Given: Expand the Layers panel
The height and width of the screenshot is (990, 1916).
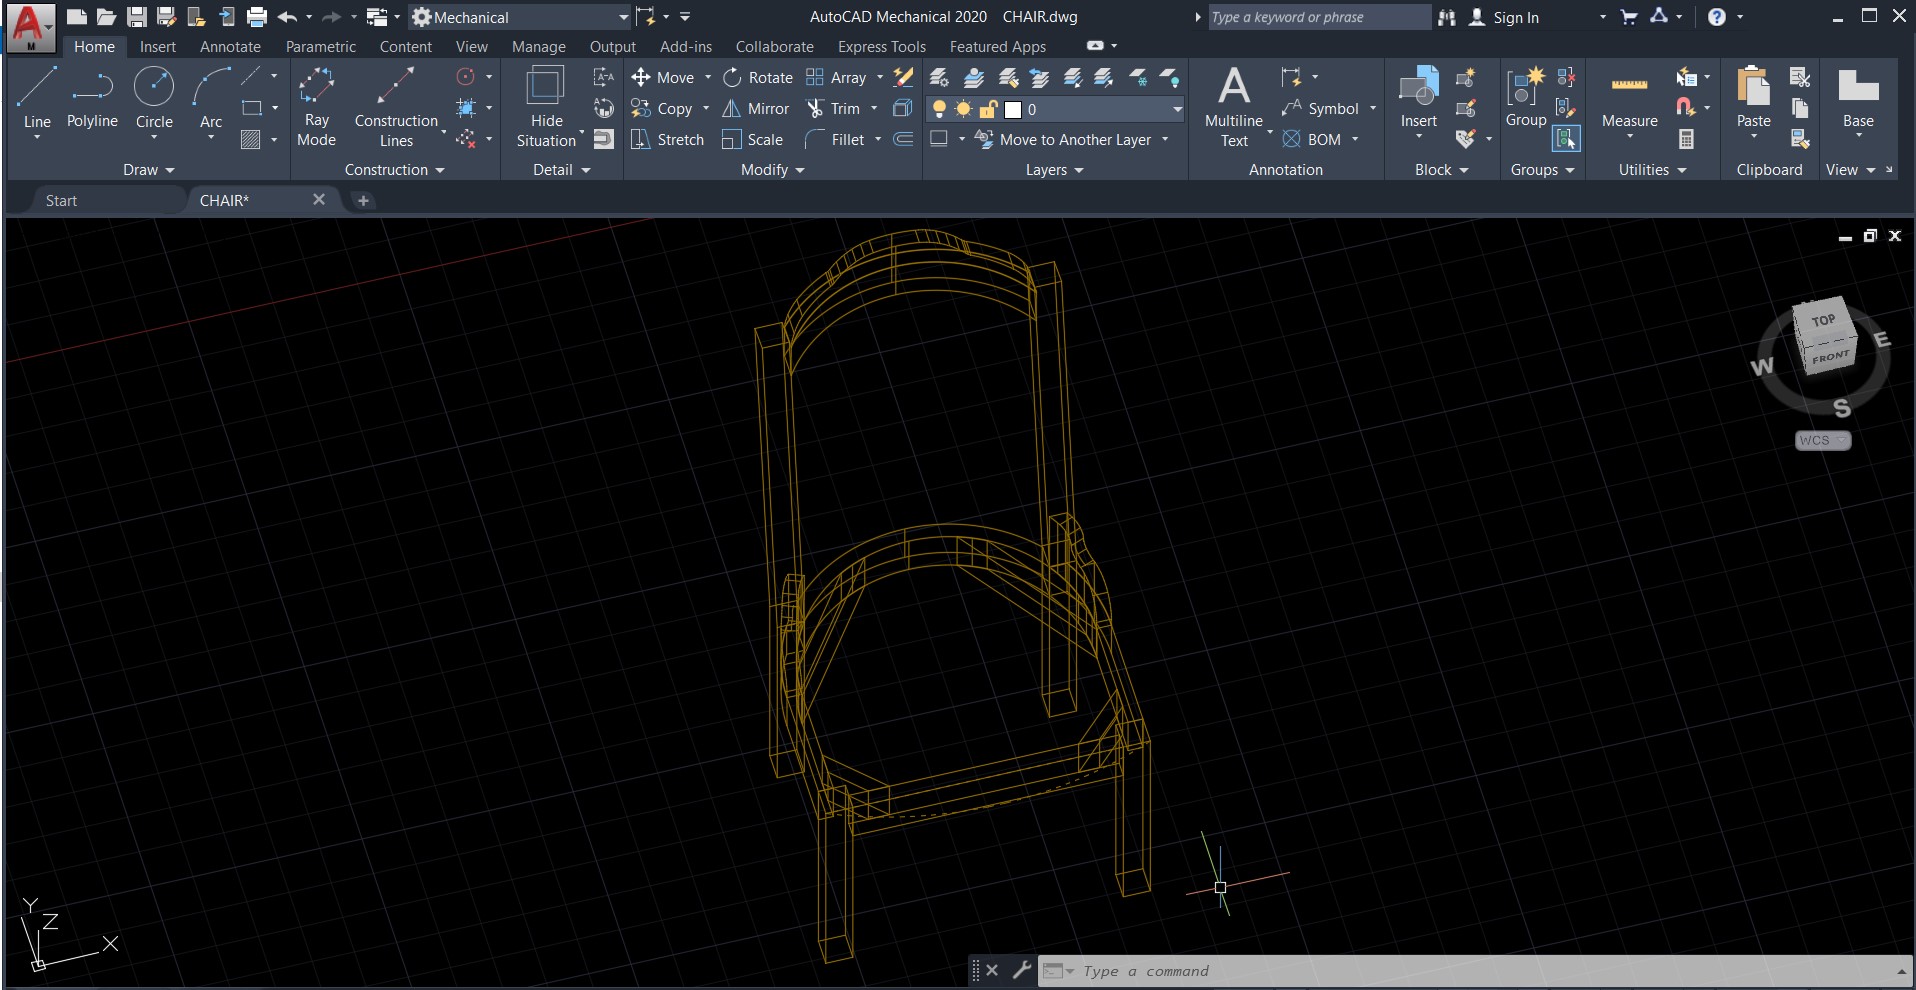Looking at the screenshot, I should tap(1054, 170).
